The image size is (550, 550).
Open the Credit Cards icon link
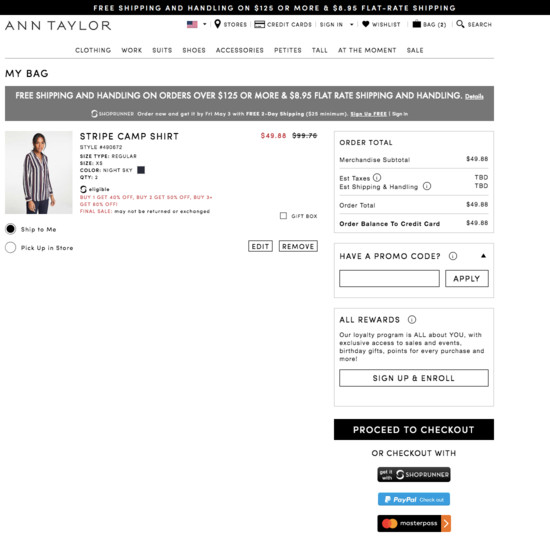point(260,24)
